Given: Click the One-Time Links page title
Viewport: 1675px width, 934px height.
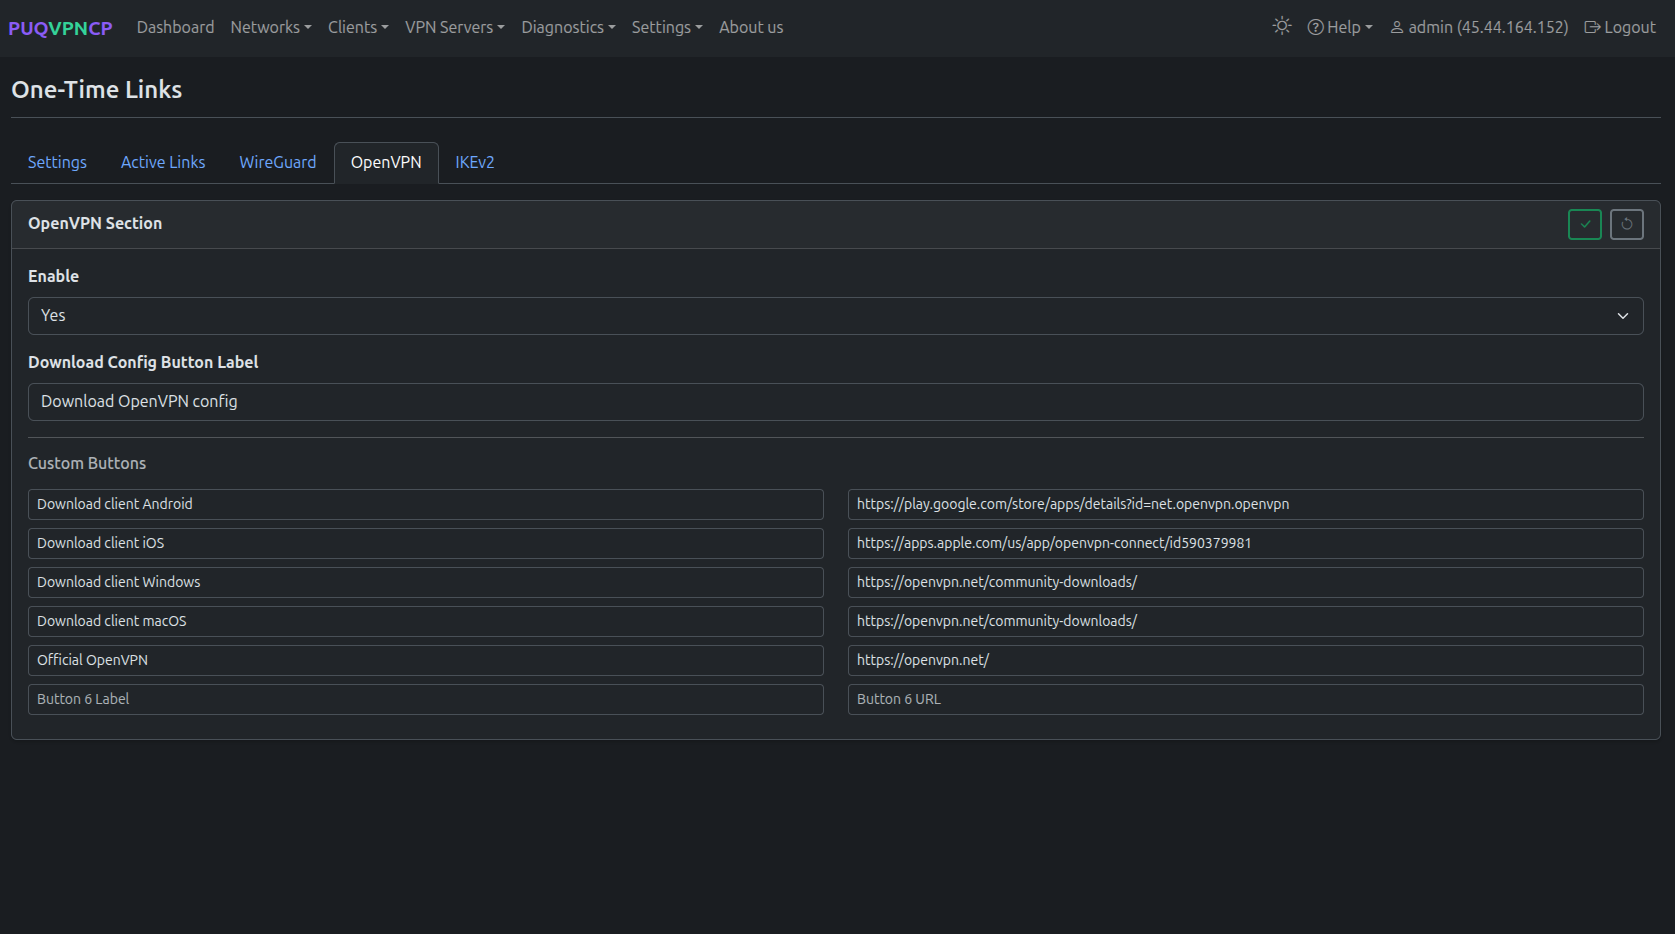Looking at the screenshot, I should tap(97, 89).
